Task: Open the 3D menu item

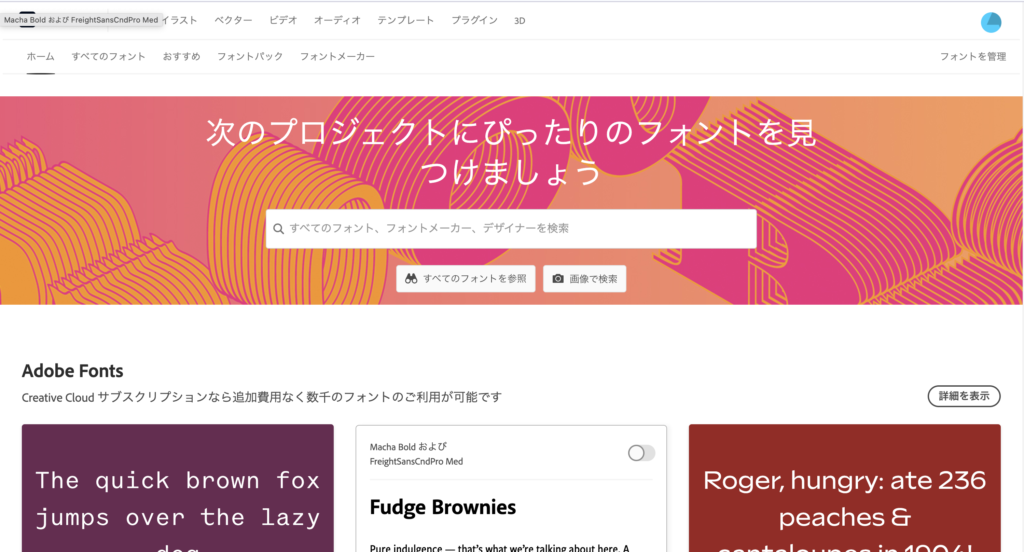Action: tap(519, 21)
